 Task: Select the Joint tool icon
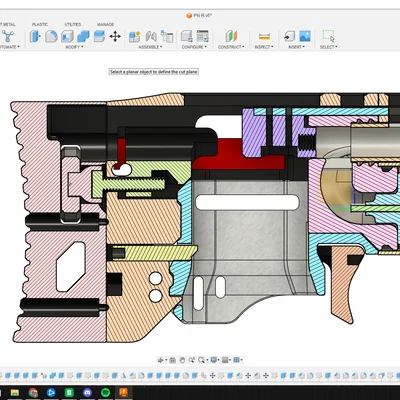tap(151, 36)
